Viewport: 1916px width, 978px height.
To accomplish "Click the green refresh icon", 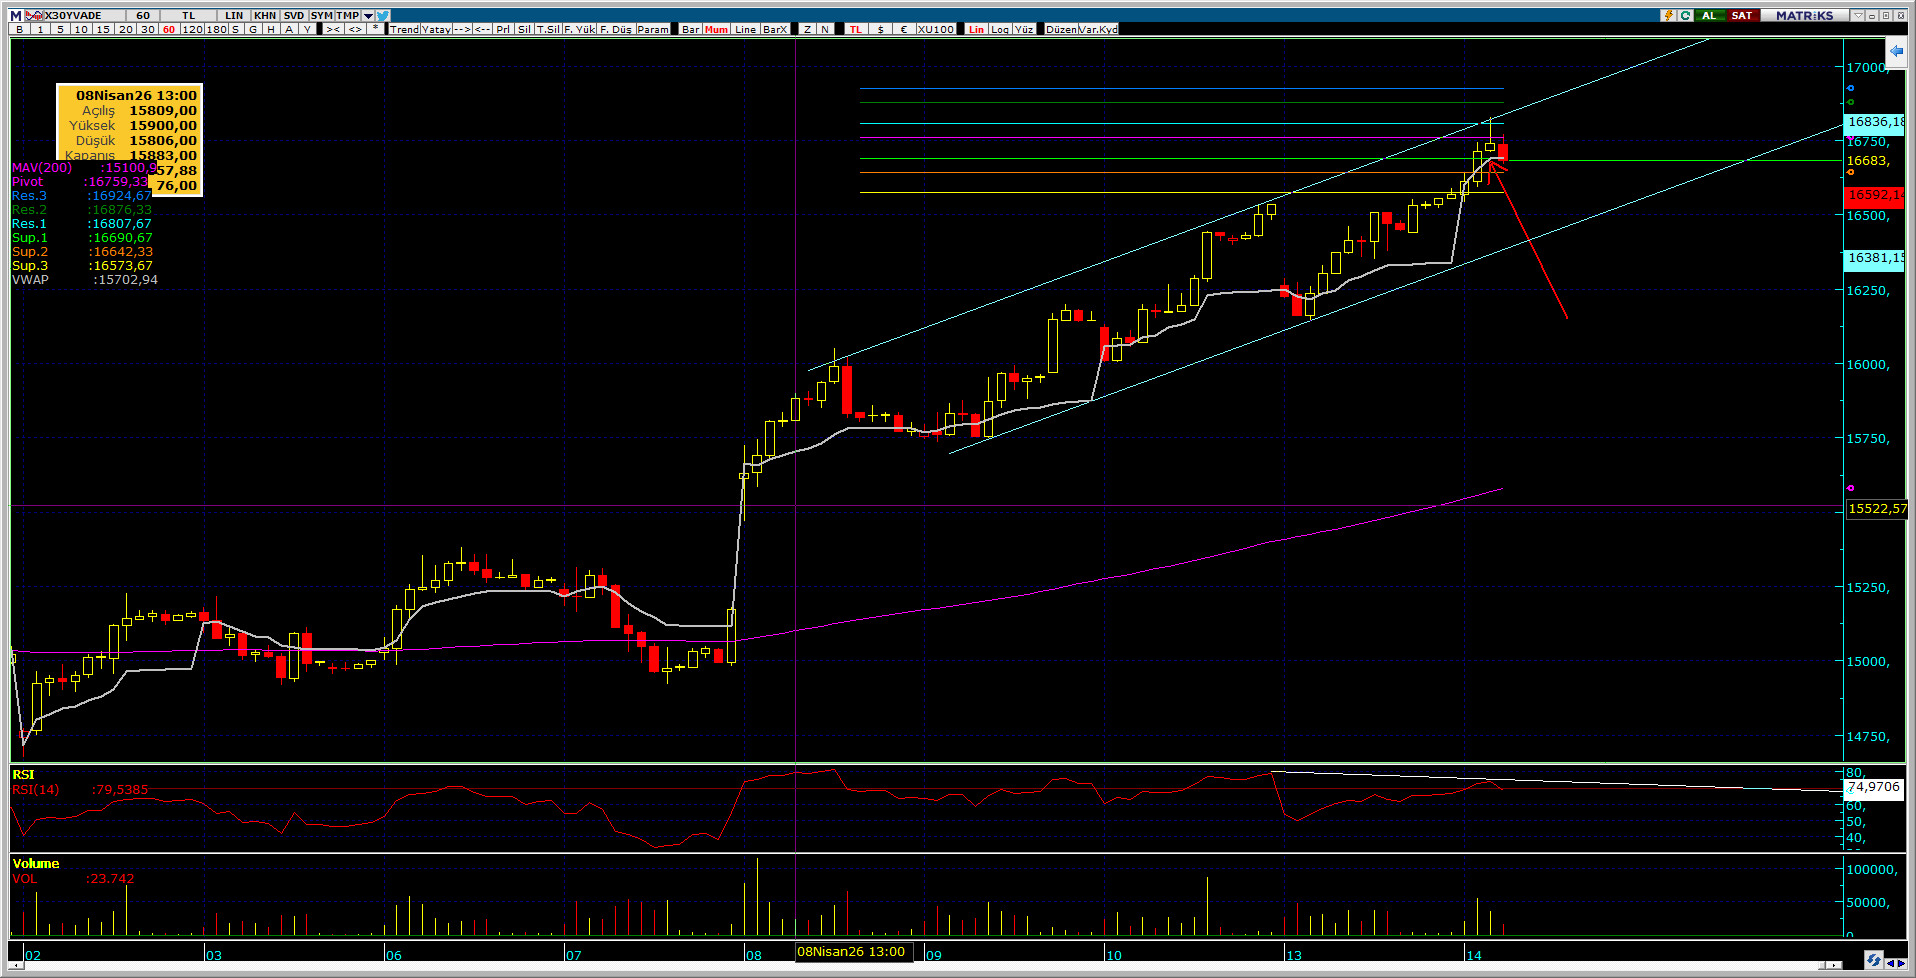I will (1685, 16).
